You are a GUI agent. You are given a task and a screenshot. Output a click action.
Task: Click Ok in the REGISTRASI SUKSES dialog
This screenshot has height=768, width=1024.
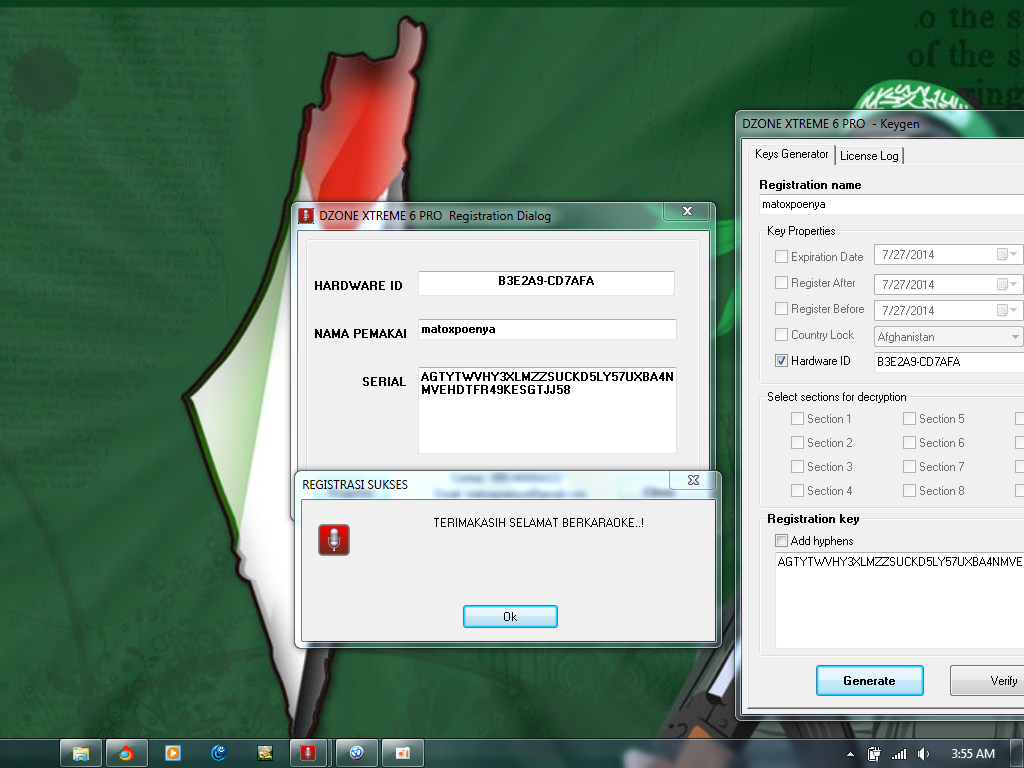[x=510, y=616]
